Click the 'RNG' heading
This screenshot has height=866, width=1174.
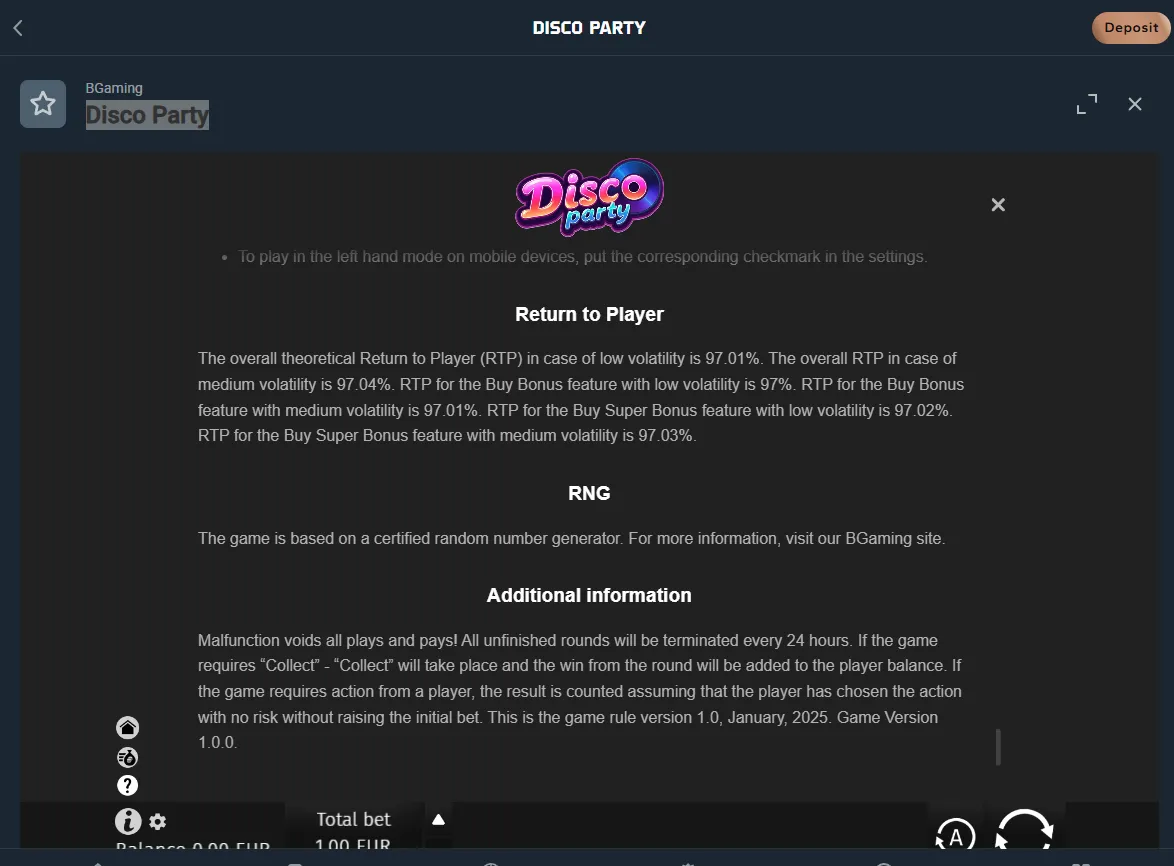coord(589,493)
